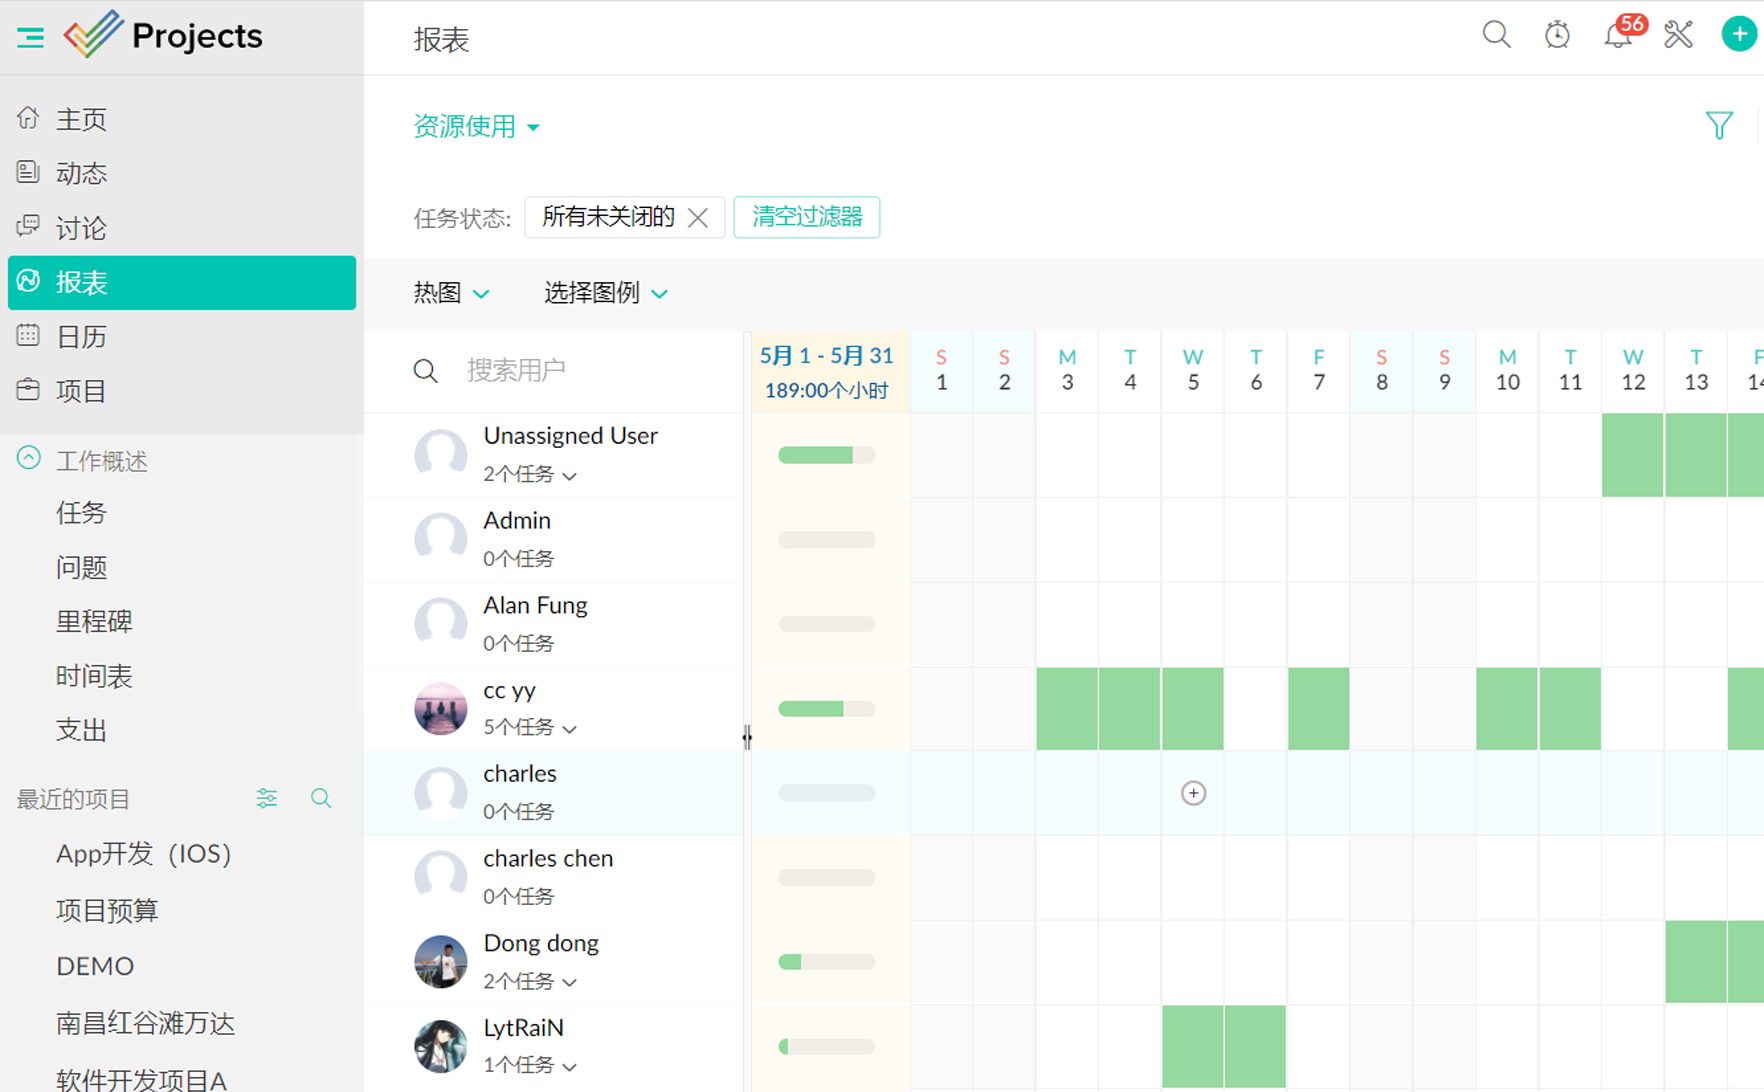
Task: Search recent projects via magnifier icon
Action: click(x=321, y=798)
